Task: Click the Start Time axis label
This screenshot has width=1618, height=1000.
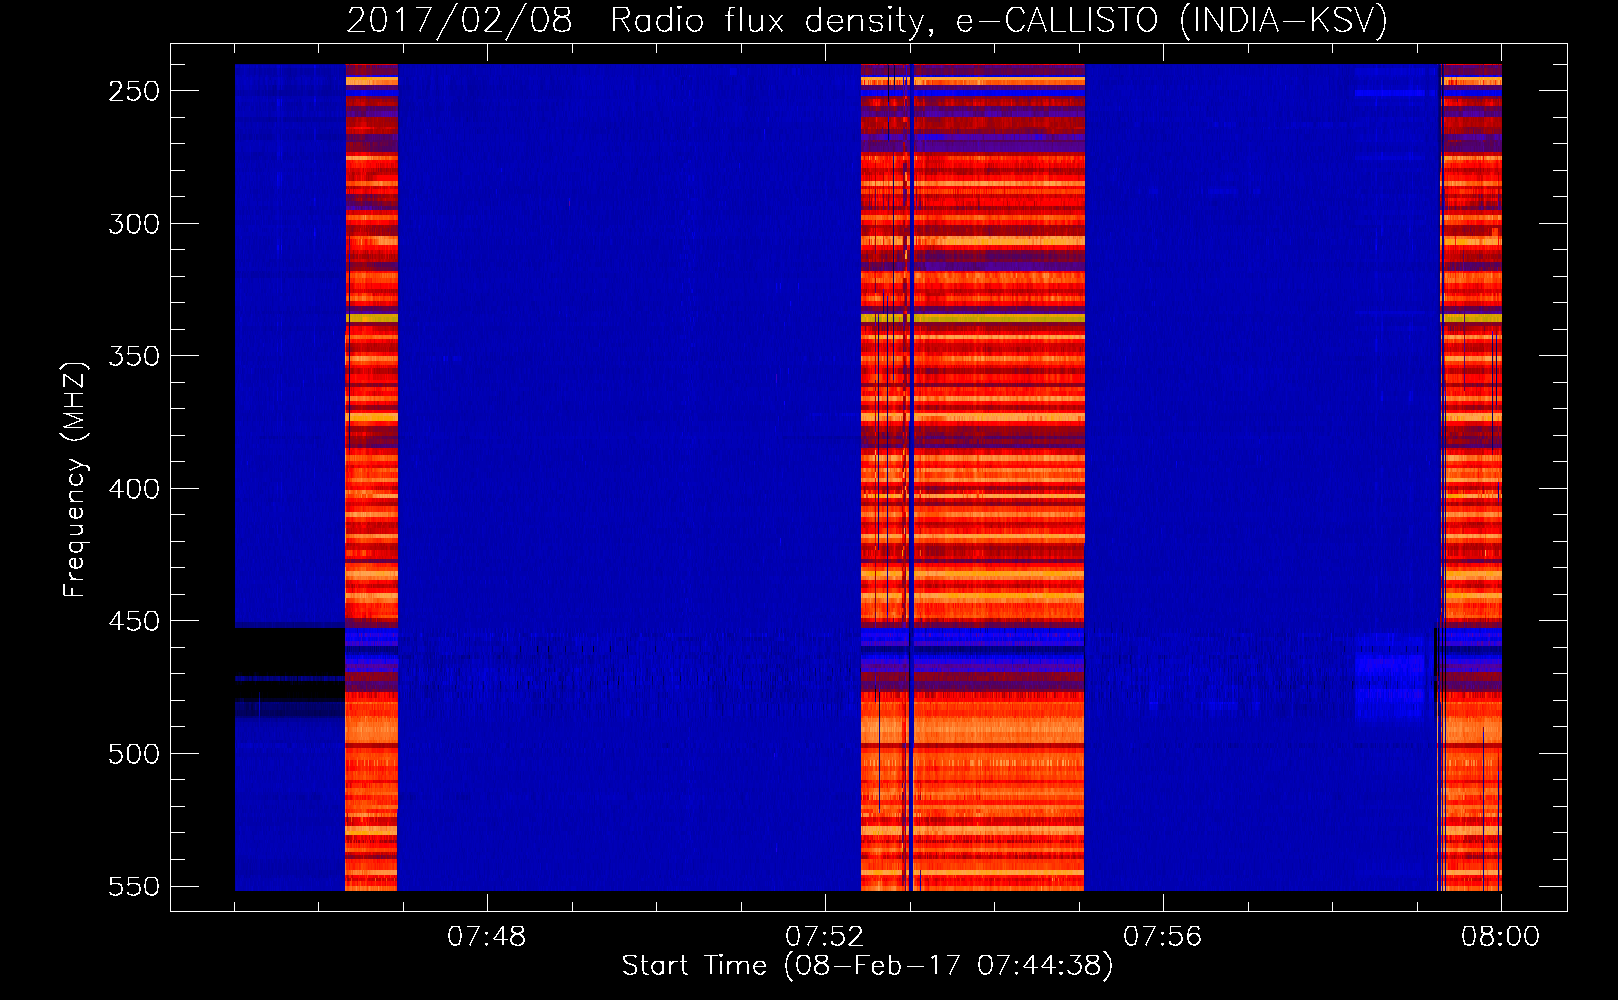Action: [x=867, y=965]
